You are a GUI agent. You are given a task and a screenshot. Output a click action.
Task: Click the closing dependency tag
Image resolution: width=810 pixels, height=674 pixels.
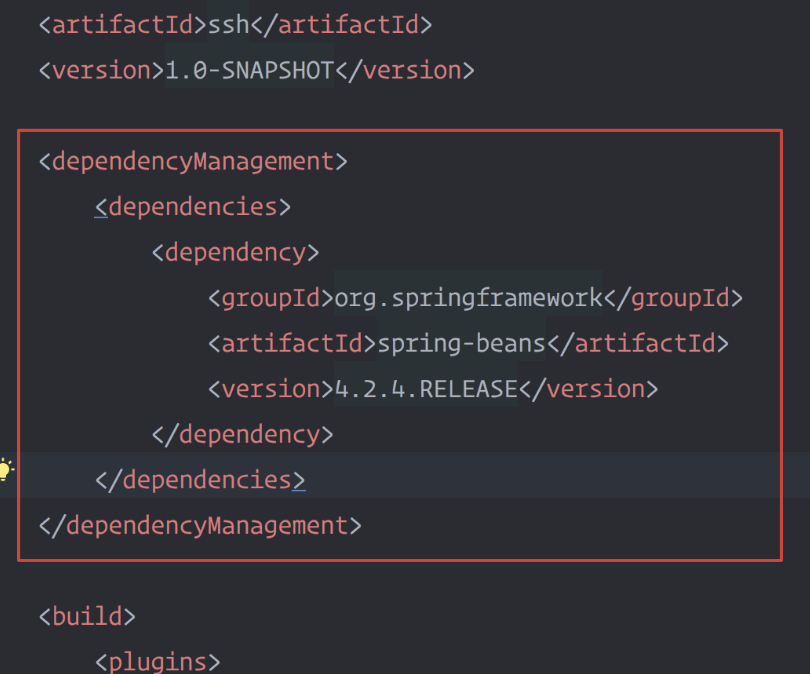(x=242, y=434)
